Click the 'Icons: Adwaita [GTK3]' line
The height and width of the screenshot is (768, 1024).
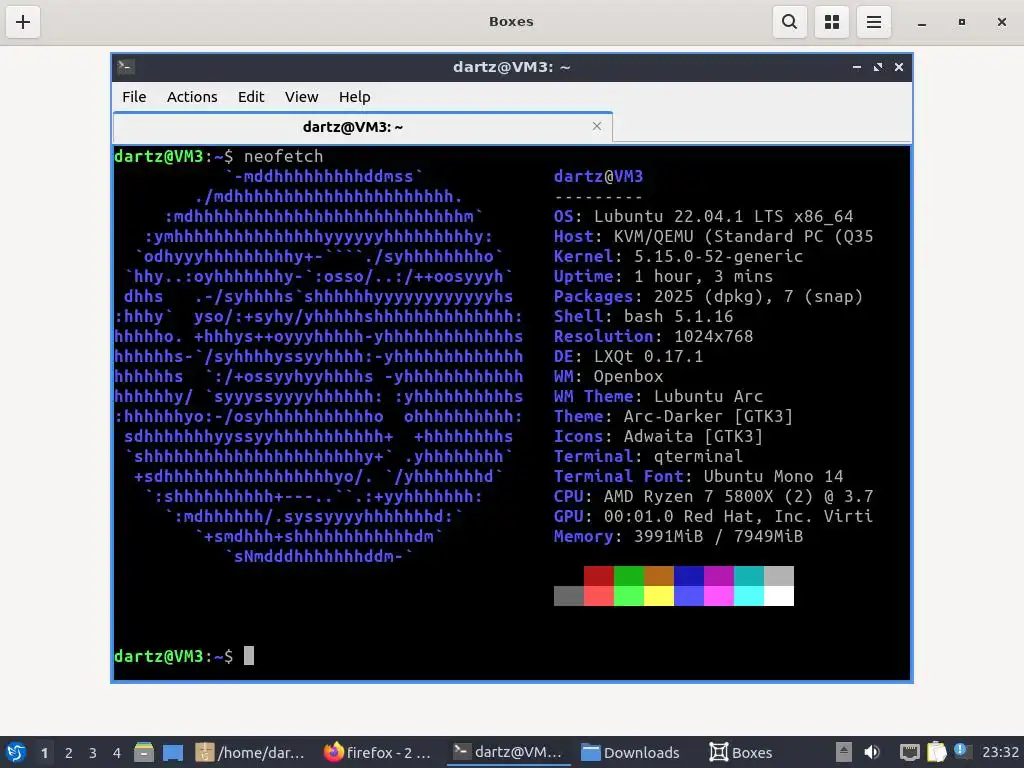[x=658, y=436]
